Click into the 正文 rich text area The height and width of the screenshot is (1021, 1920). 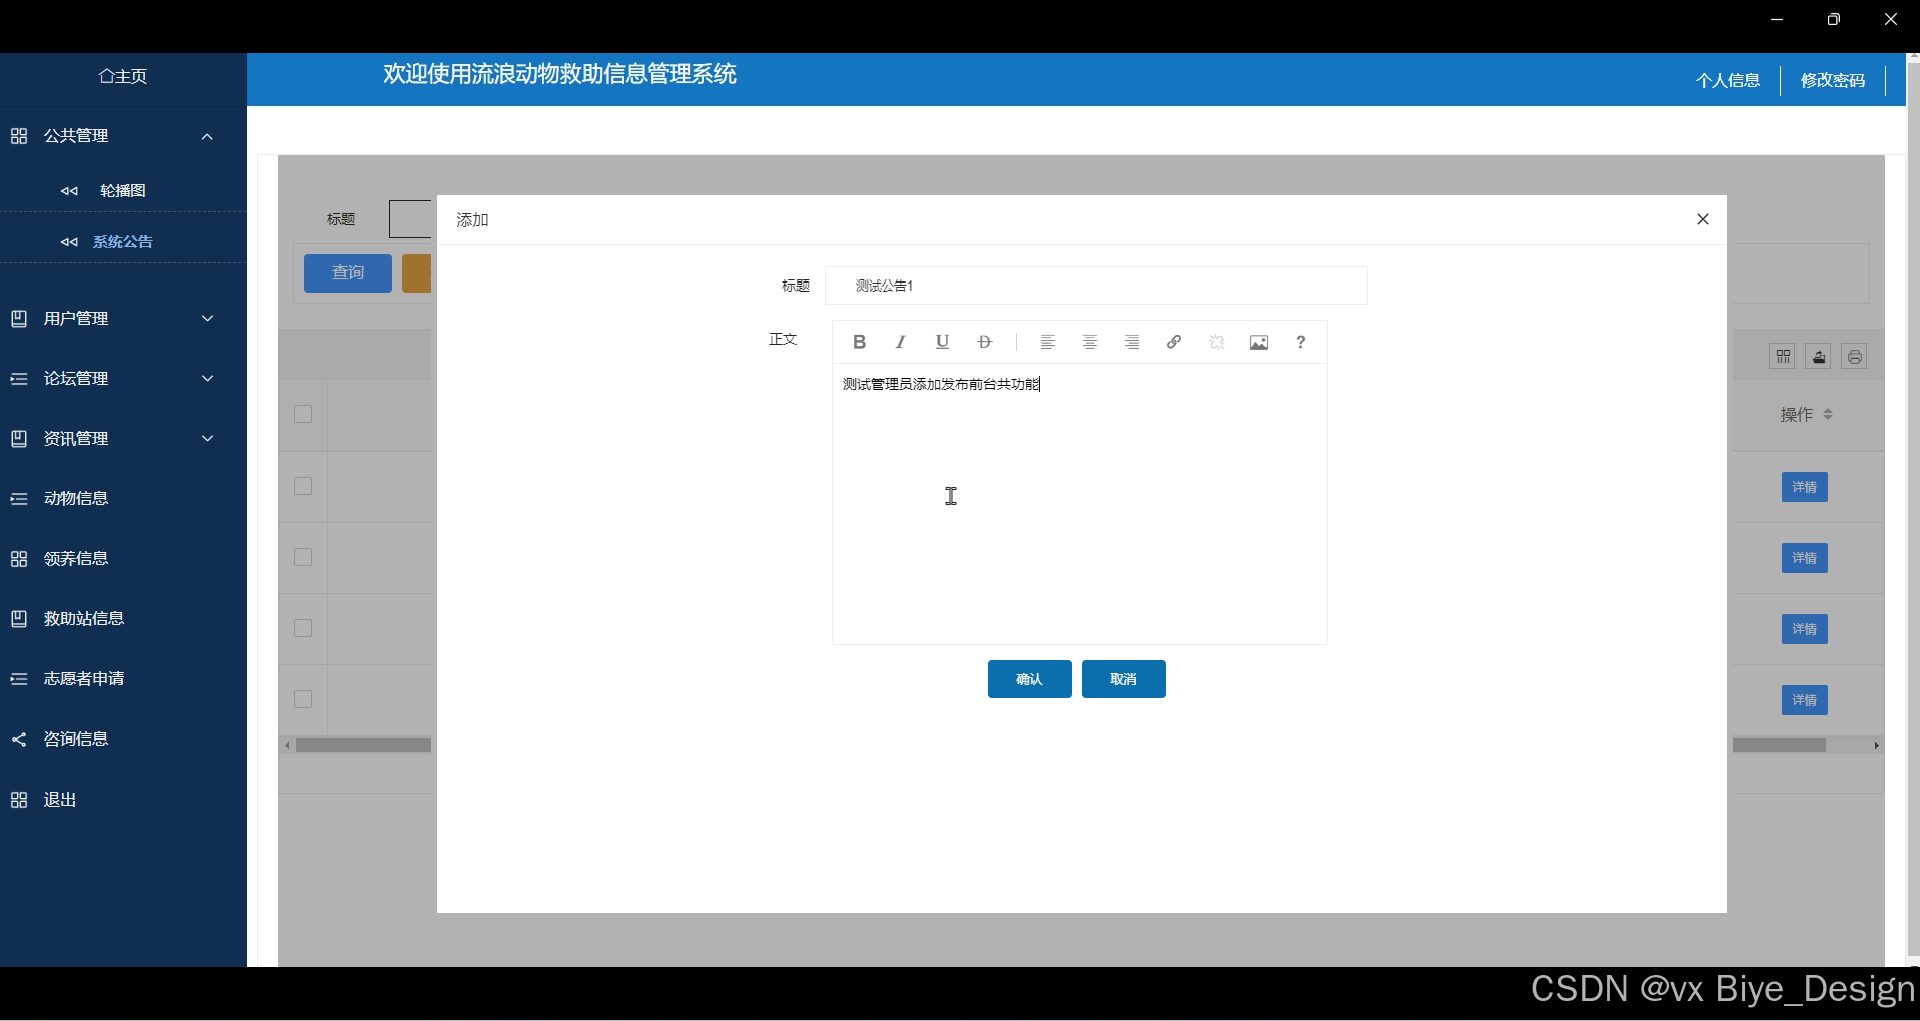[1080, 503]
